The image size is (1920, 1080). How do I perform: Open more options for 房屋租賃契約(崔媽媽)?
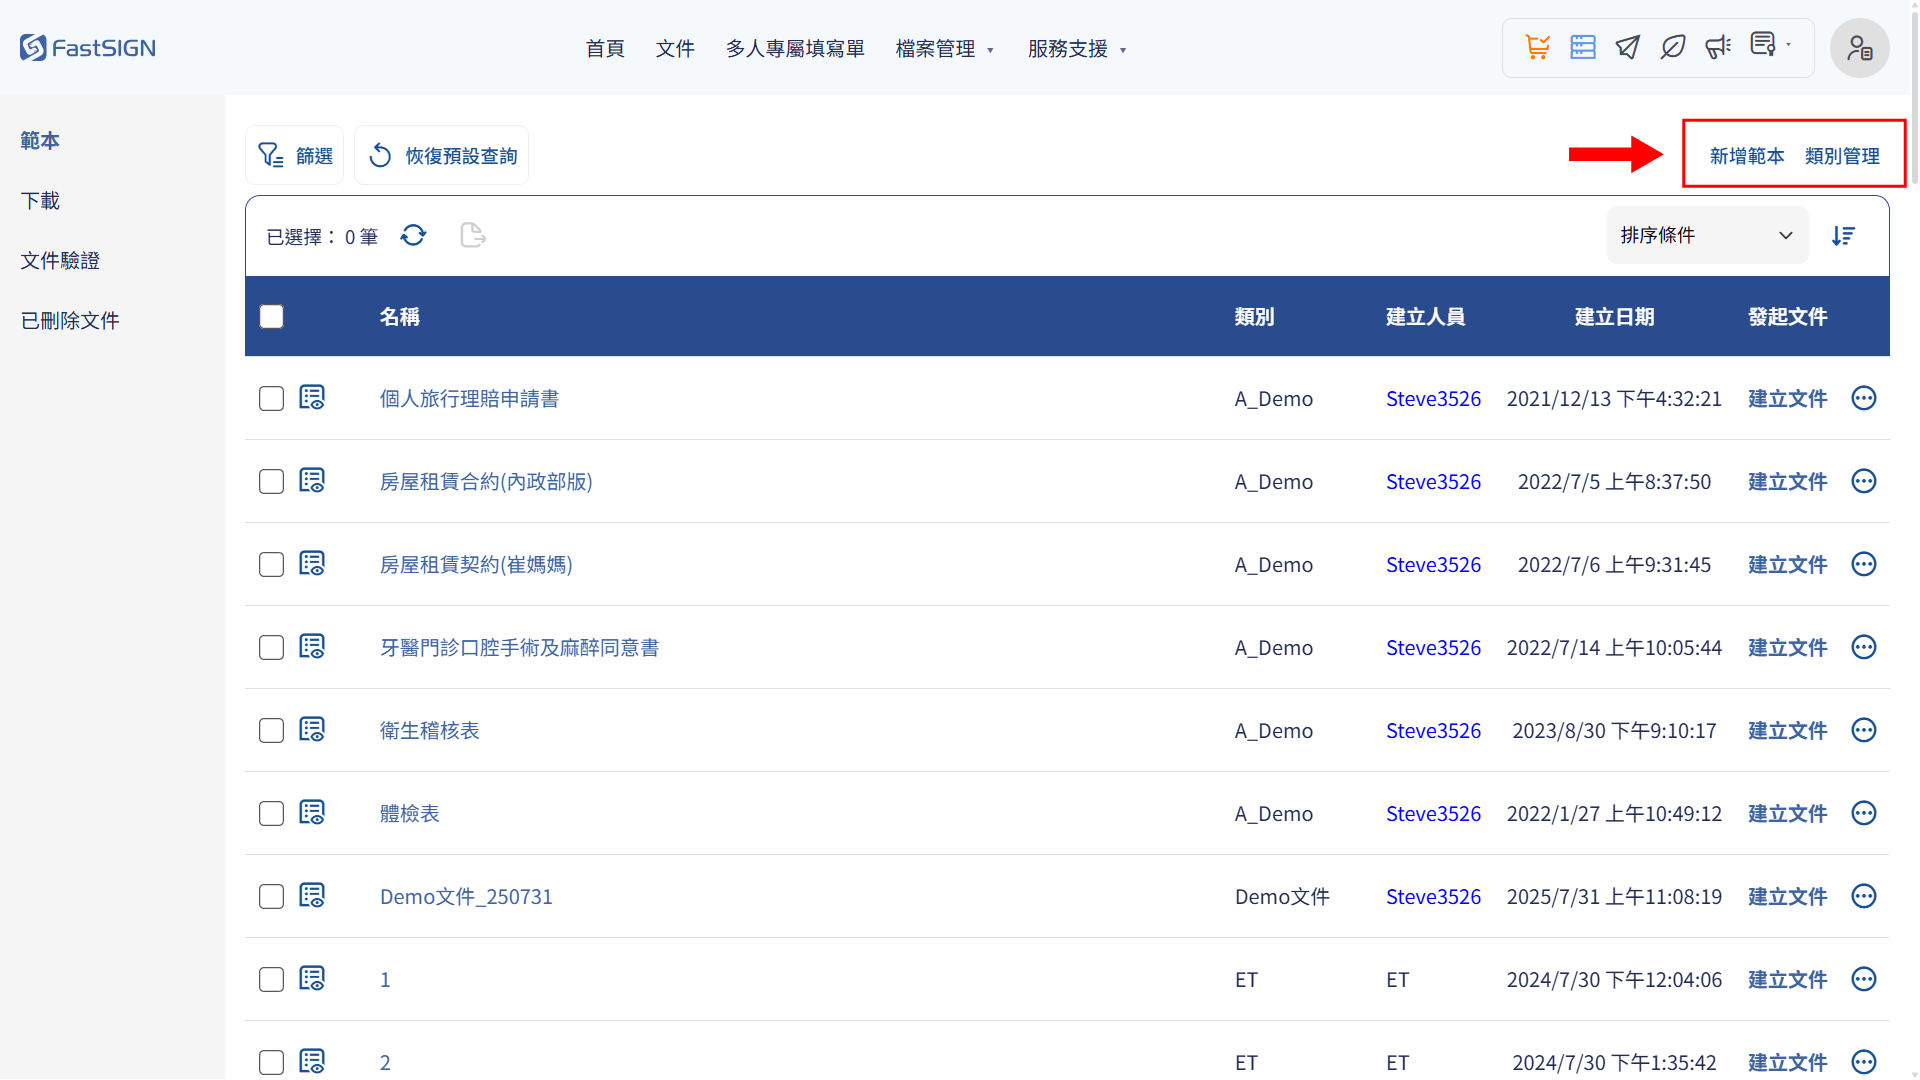pyautogui.click(x=1863, y=564)
